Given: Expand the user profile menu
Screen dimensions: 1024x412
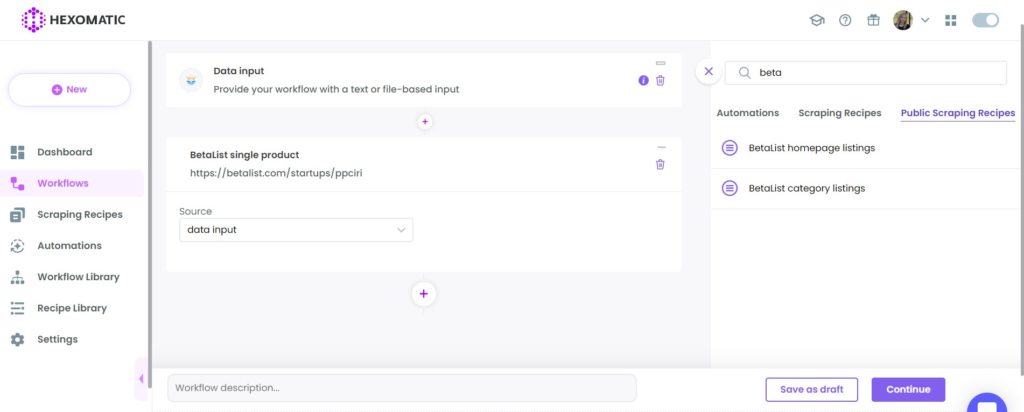Looking at the screenshot, I should pyautogui.click(x=925, y=20).
